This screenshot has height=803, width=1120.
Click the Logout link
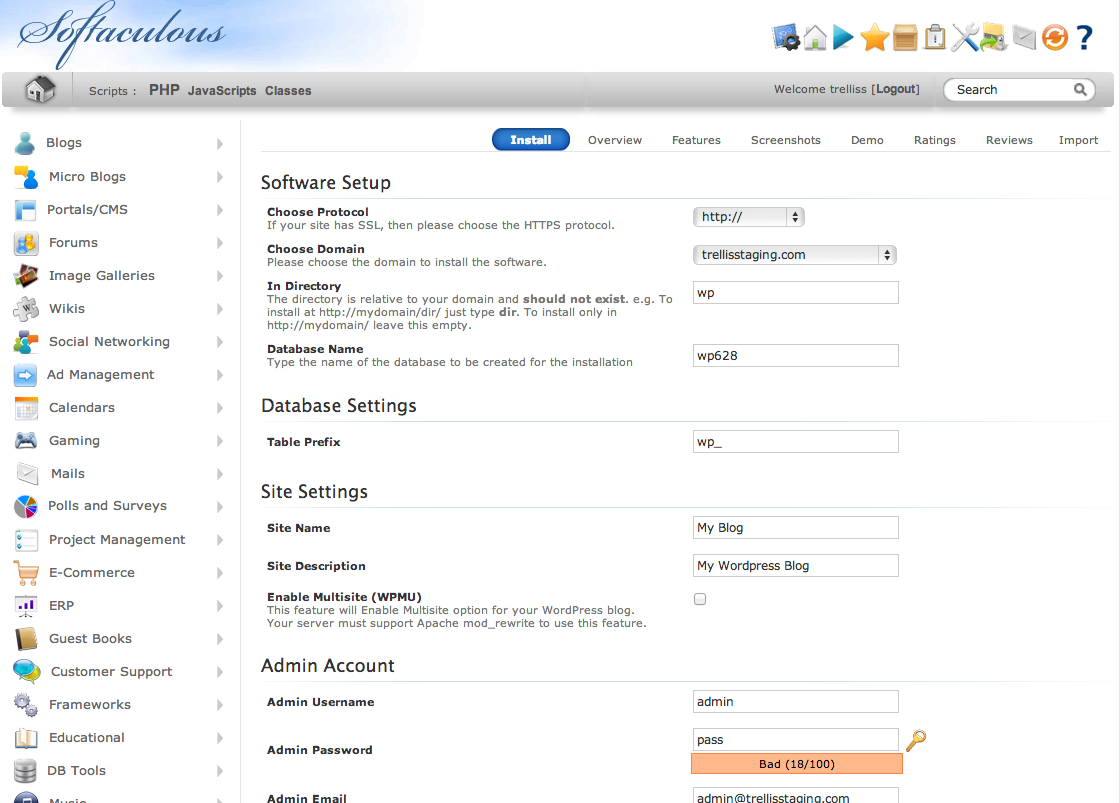coord(897,89)
